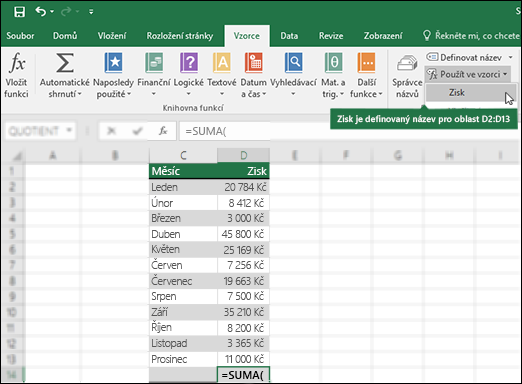Open the Rozložení stránky tab

click(180, 36)
